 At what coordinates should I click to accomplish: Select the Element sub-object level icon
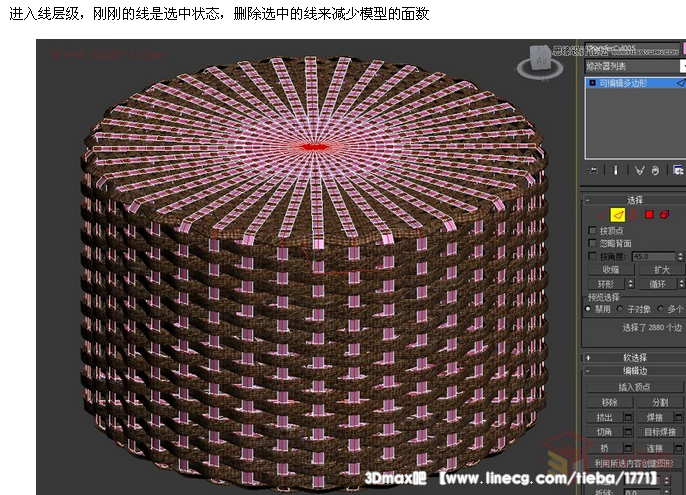(x=662, y=214)
